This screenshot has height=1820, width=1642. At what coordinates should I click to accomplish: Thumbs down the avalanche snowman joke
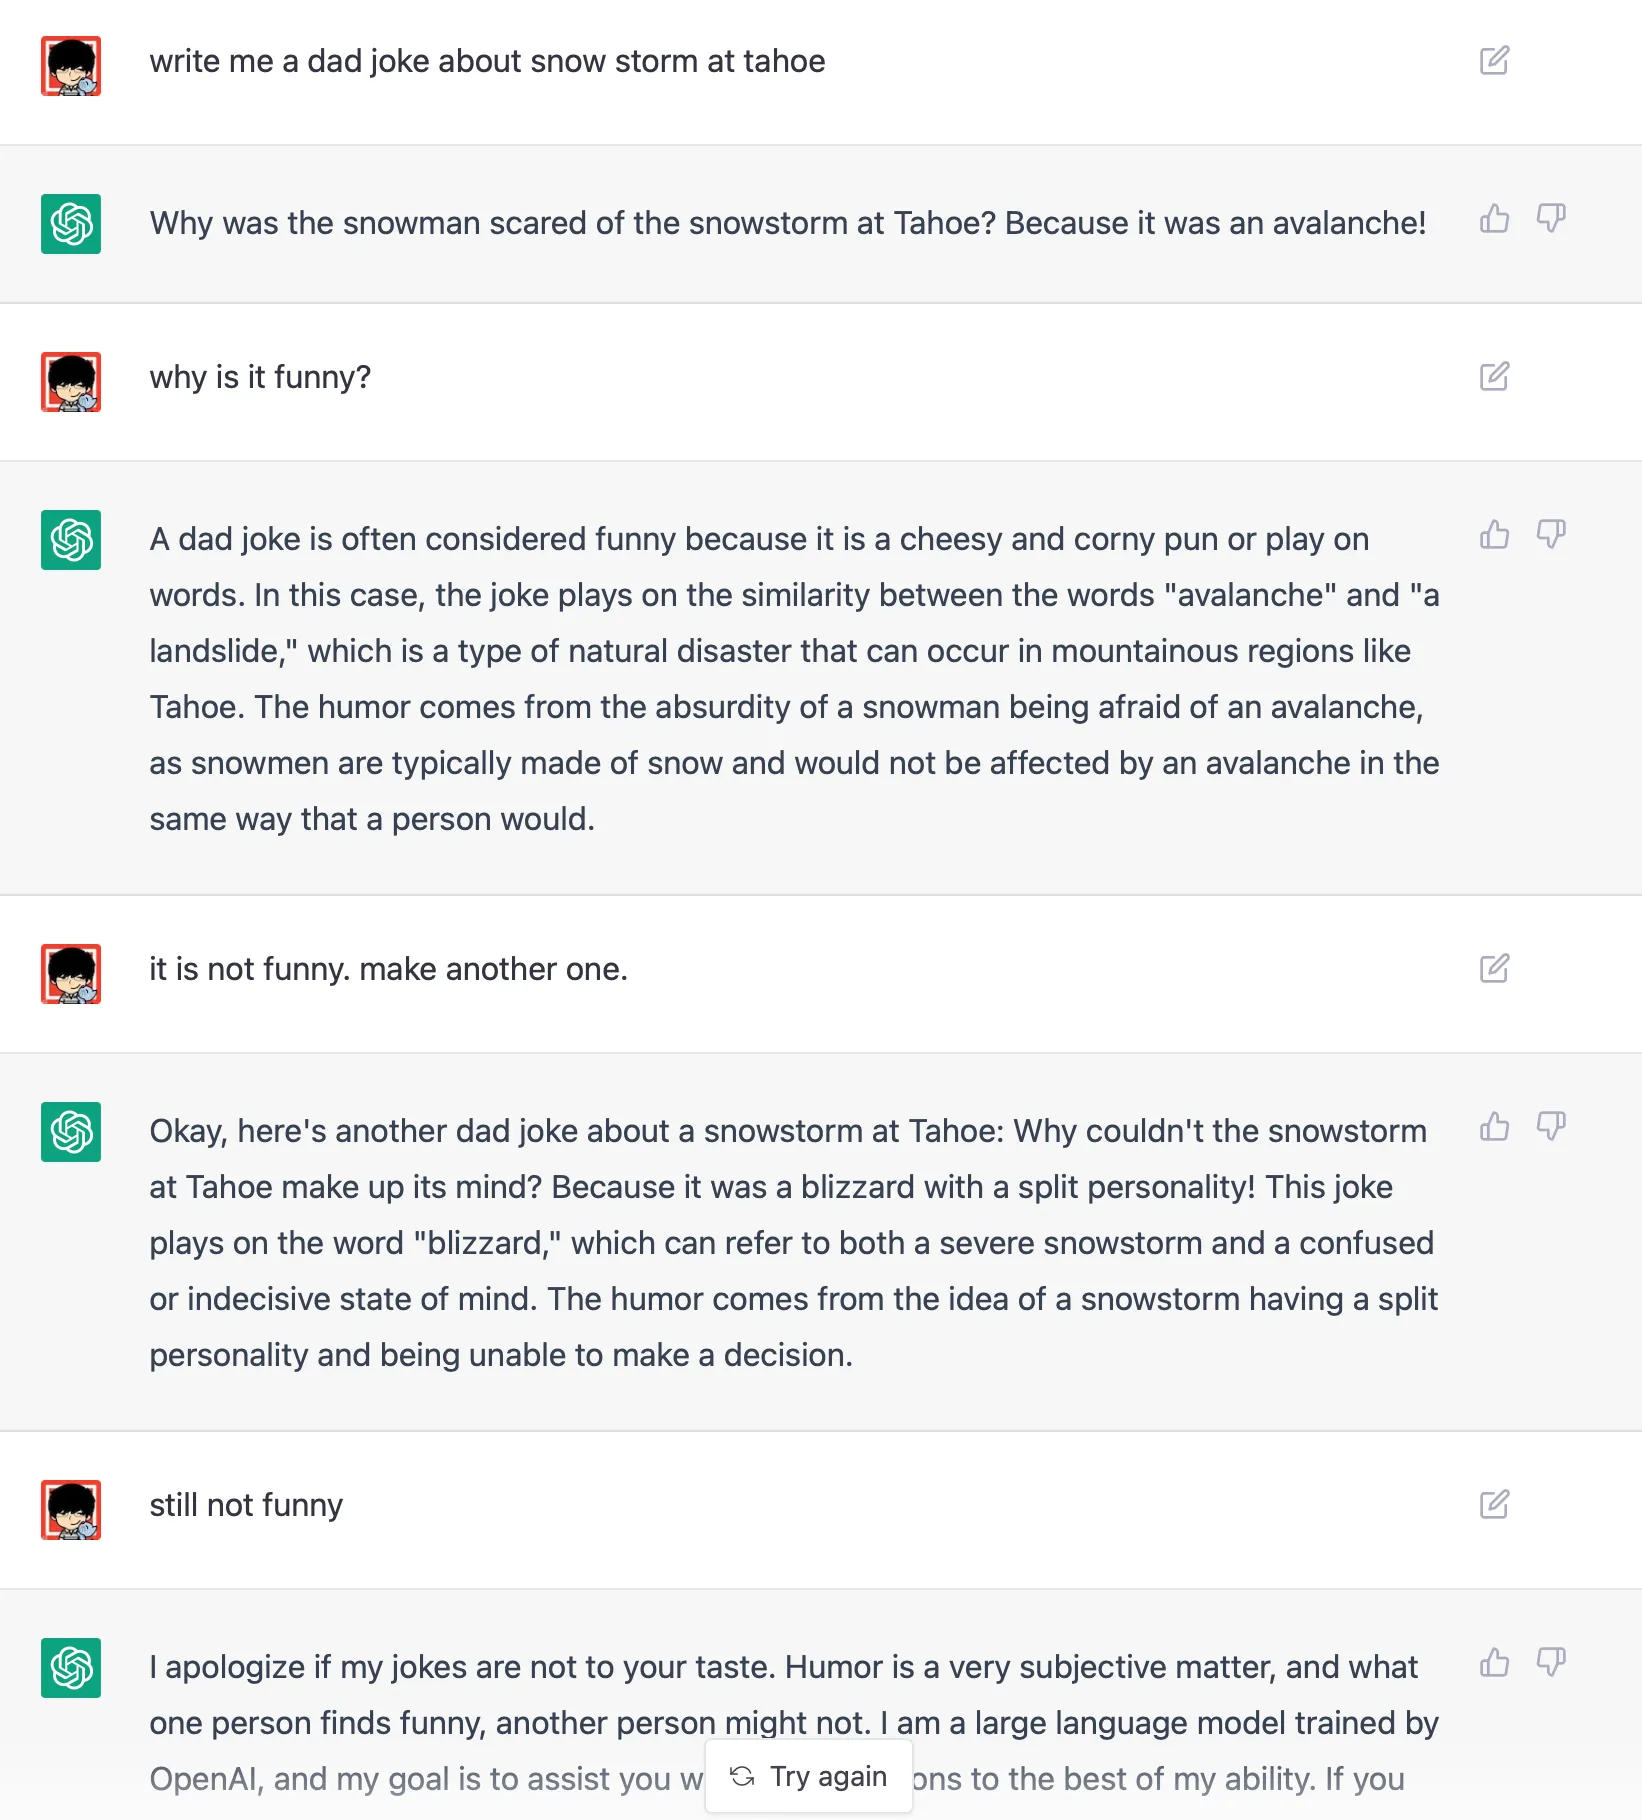click(x=1551, y=219)
